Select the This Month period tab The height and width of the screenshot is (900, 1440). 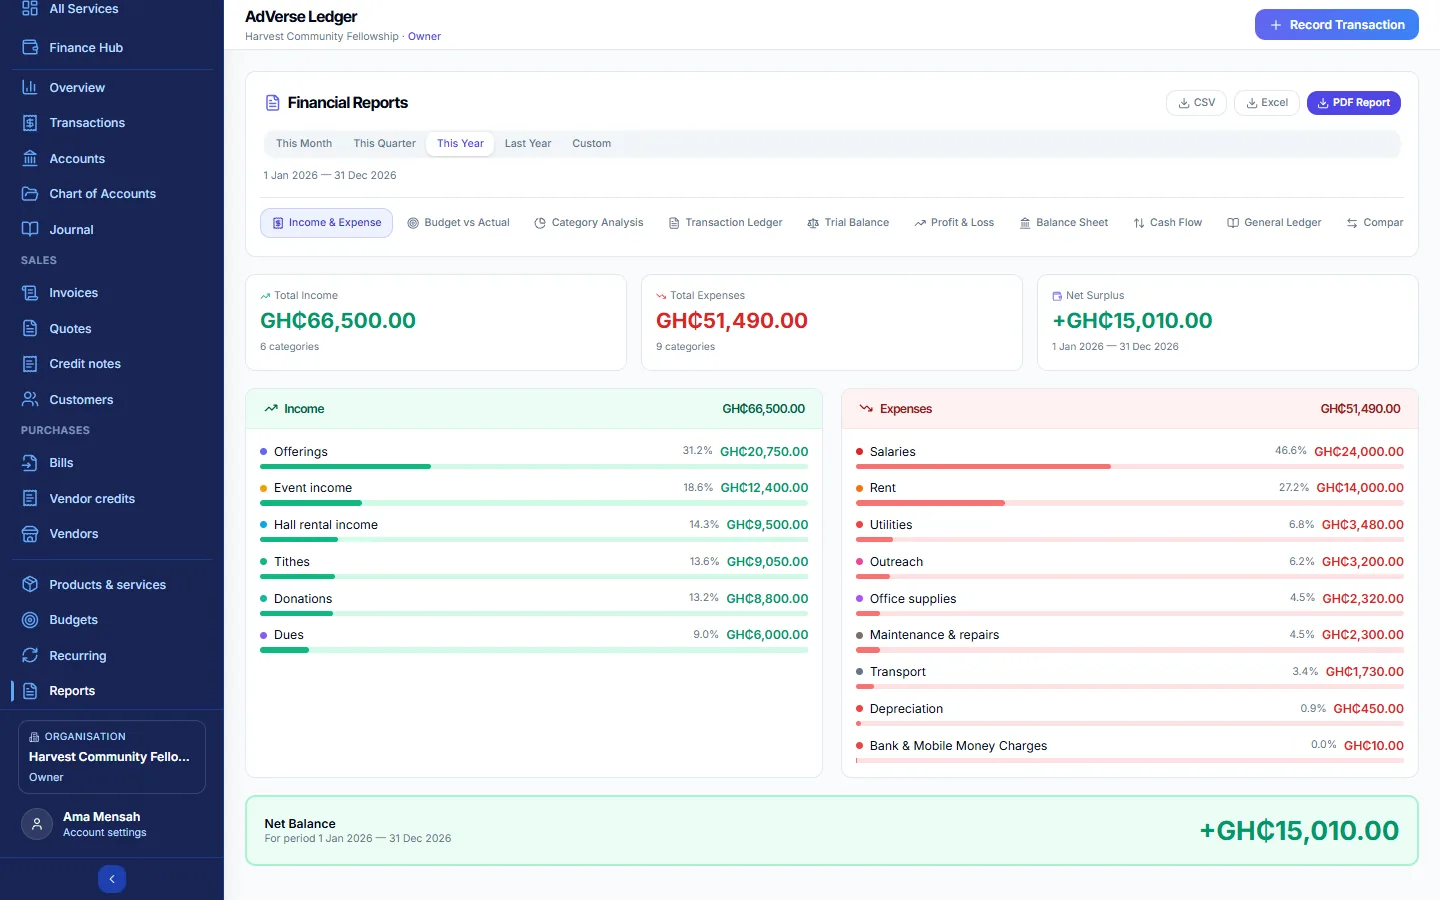click(x=304, y=144)
